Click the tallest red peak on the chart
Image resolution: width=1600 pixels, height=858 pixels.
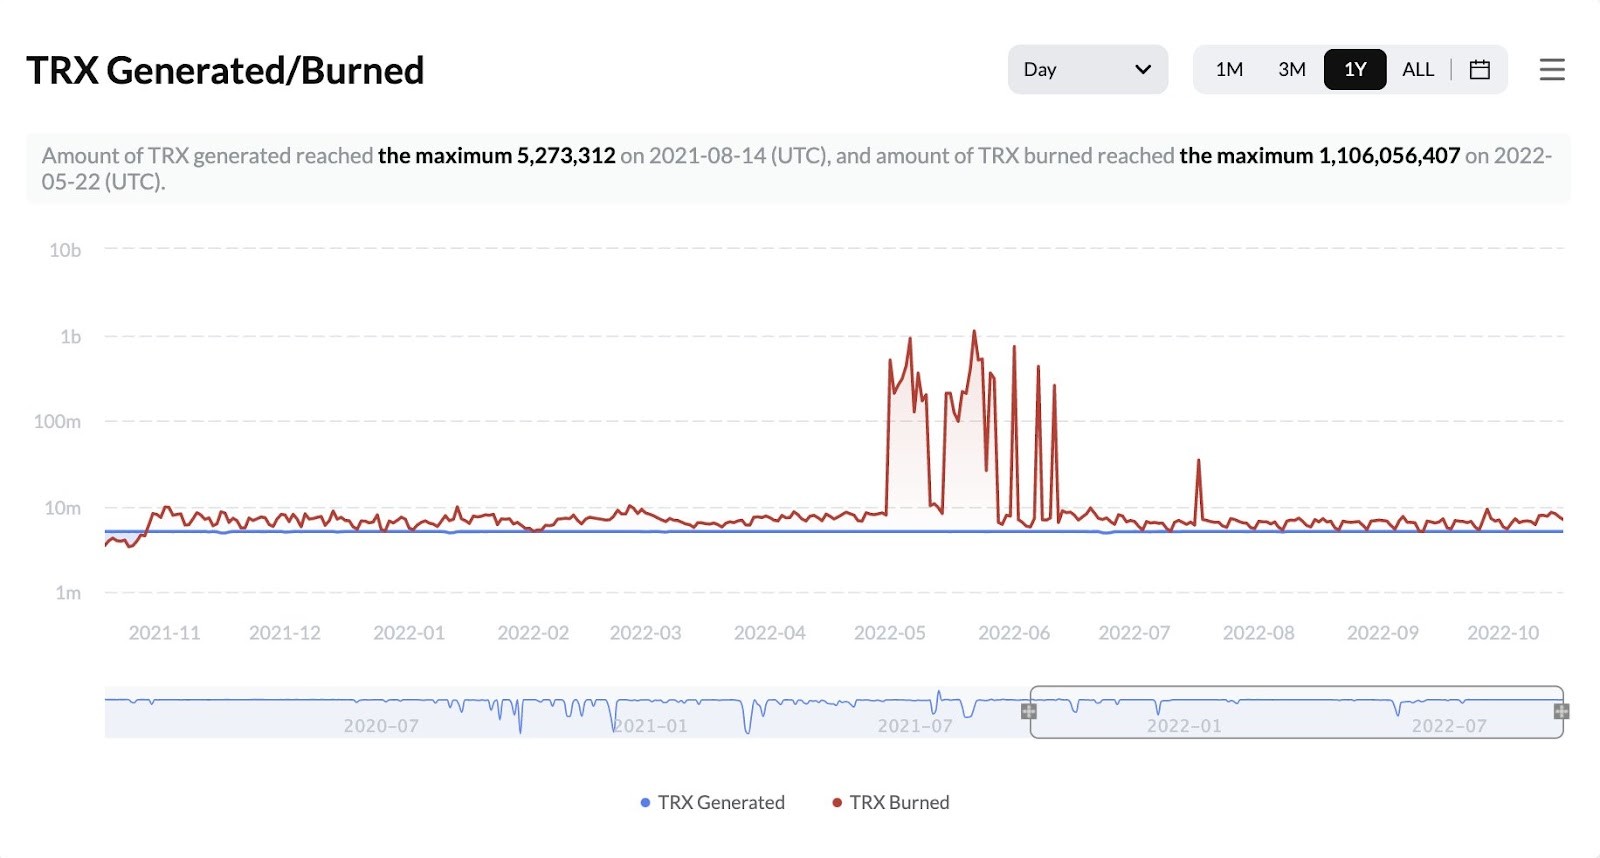coord(974,333)
